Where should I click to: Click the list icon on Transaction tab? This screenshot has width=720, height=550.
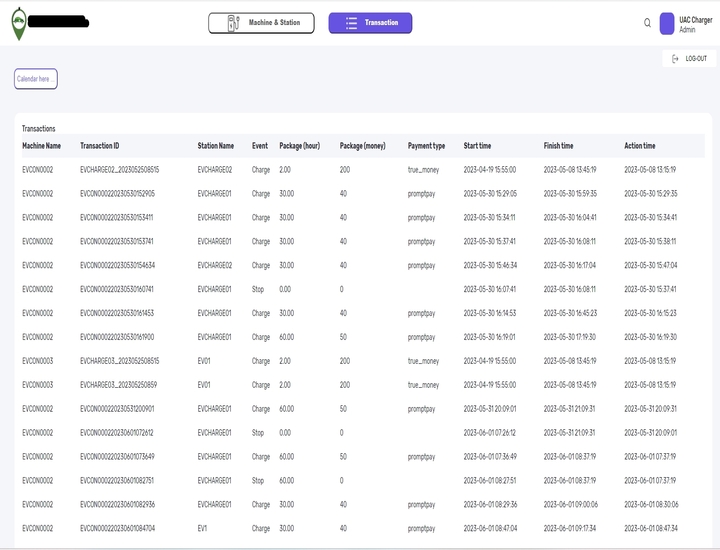coord(350,23)
